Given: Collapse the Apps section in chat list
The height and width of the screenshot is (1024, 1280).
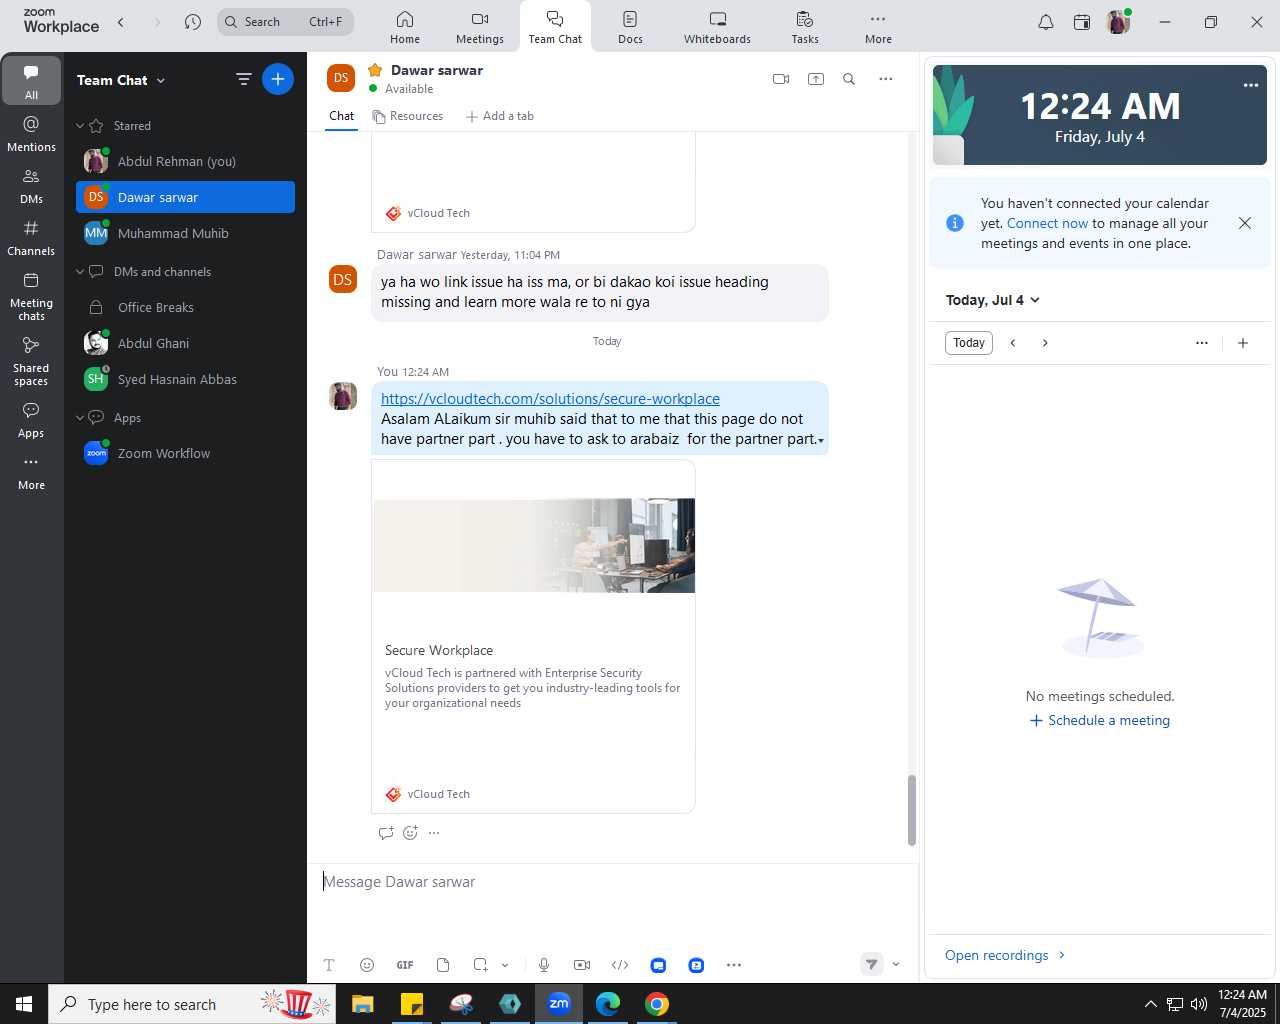Looking at the screenshot, I should pos(80,418).
